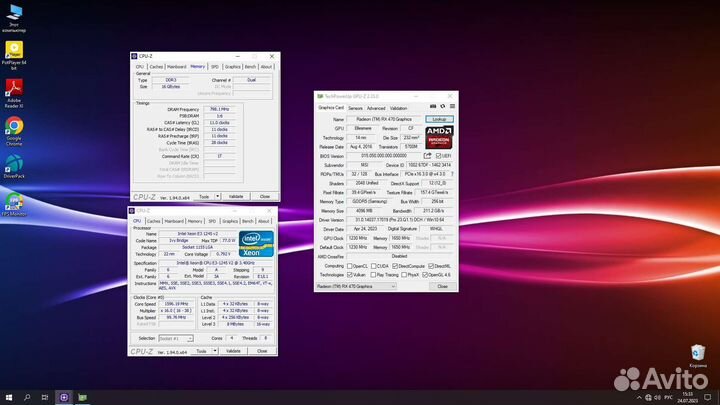Open the Windows Start menu

[9, 397]
